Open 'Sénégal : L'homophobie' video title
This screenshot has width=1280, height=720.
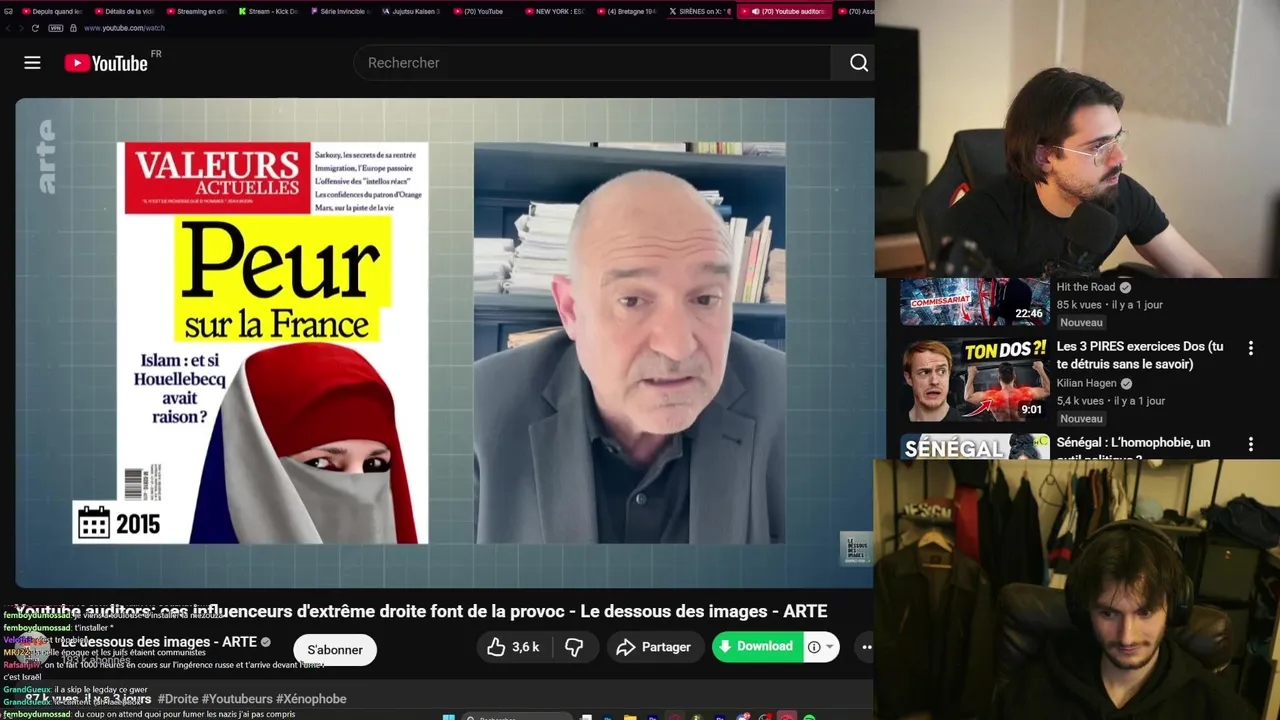point(1134,449)
